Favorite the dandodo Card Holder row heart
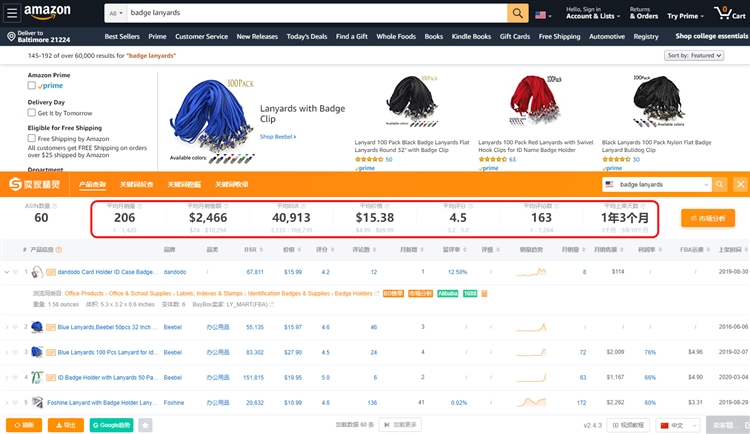This screenshot has width=750, height=434. 15,272
